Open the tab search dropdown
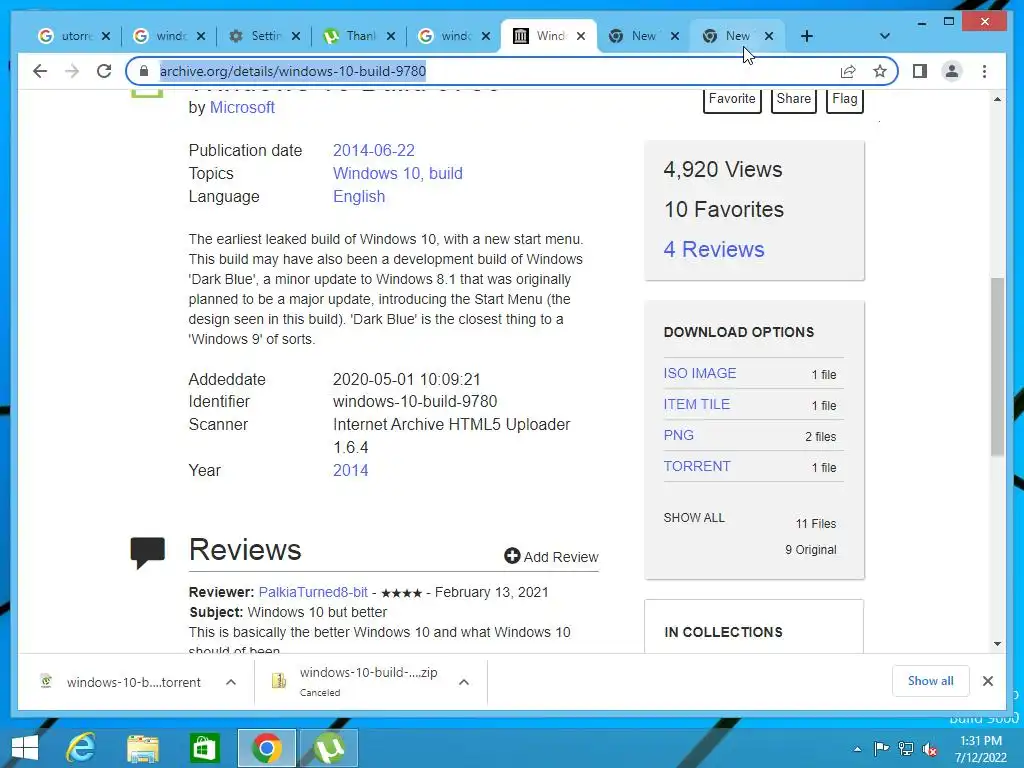The image size is (1024, 768). pos(884,36)
